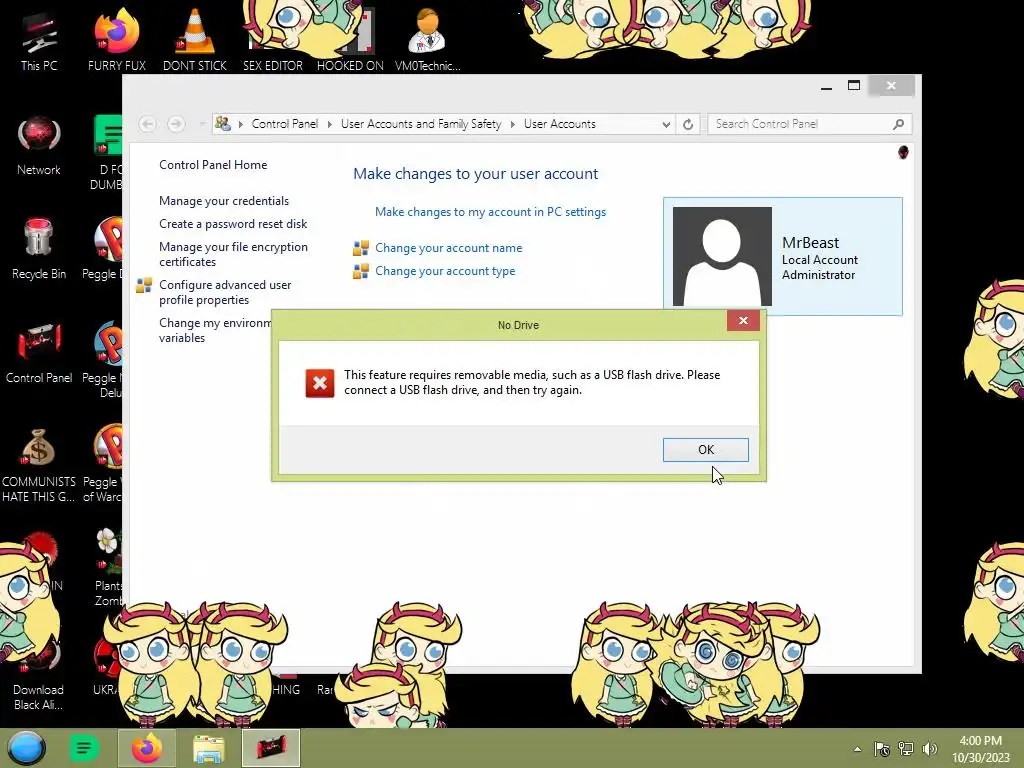Open the green notes app on taskbar
1024x768 pixels.
(x=84, y=748)
